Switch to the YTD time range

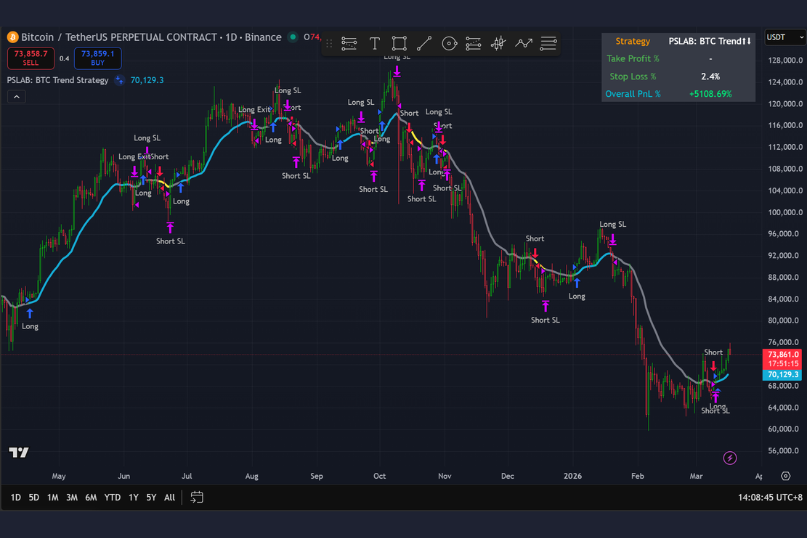112,497
